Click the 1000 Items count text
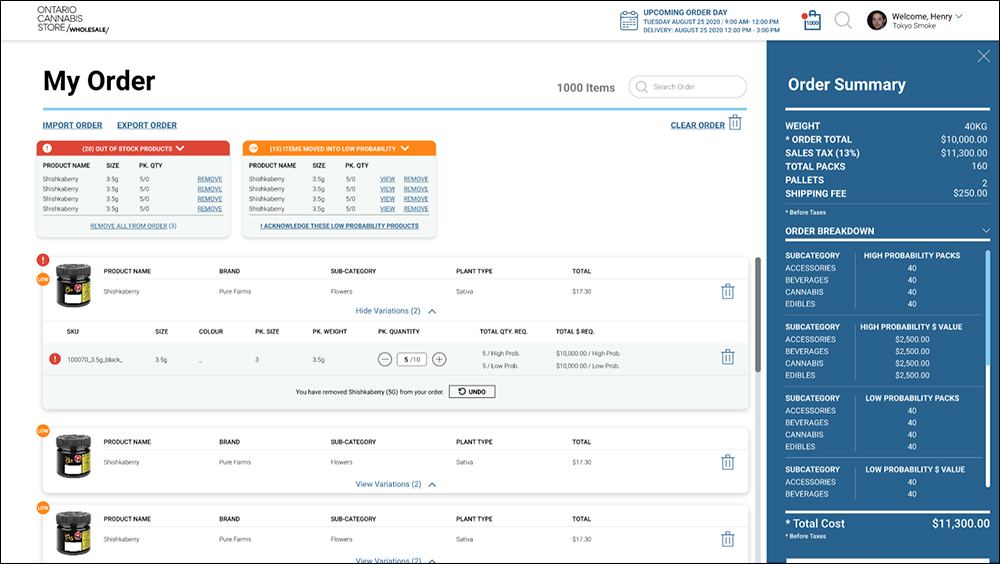 pos(585,88)
